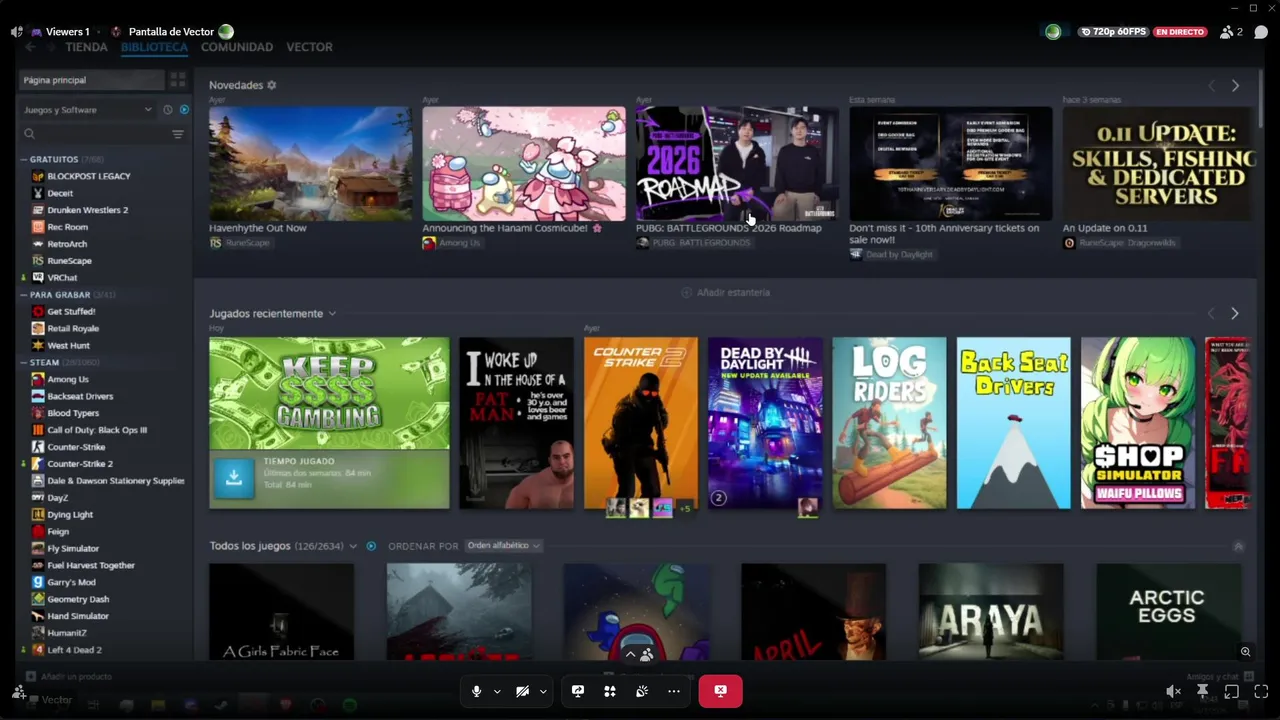Pop out the stream into a separate window
This screenshot has height=720, width=1280.
pyautogui.click(x=1232, y=691)
